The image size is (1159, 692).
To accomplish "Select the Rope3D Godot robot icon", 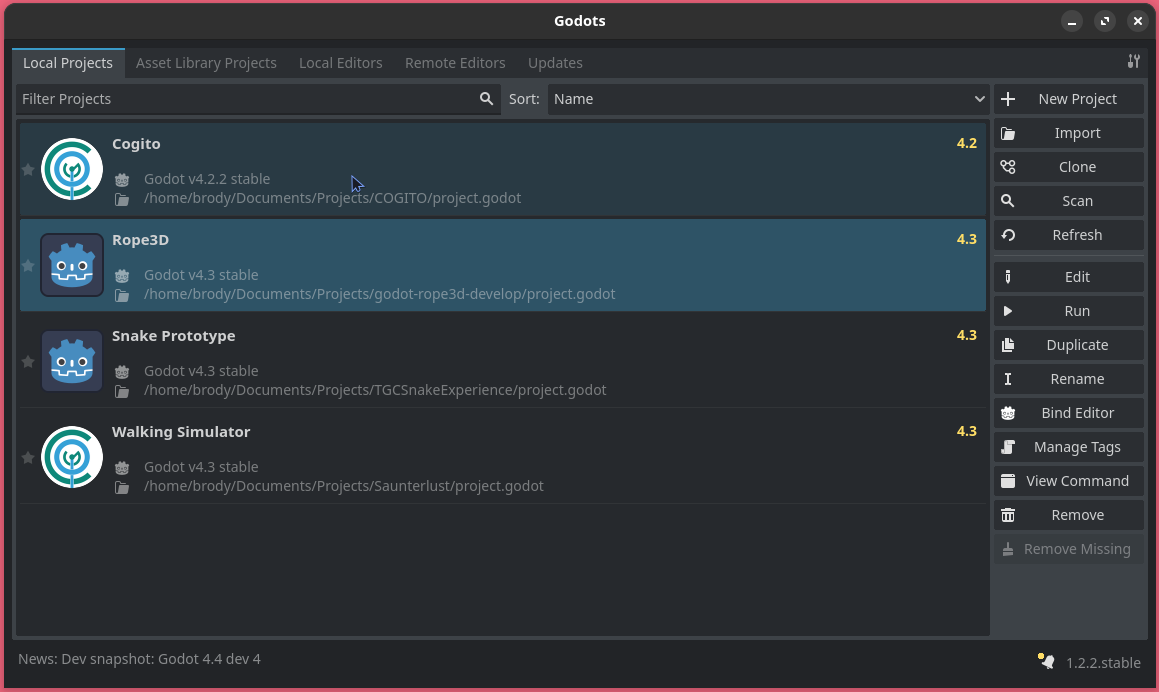I will [x=72, y=265].
